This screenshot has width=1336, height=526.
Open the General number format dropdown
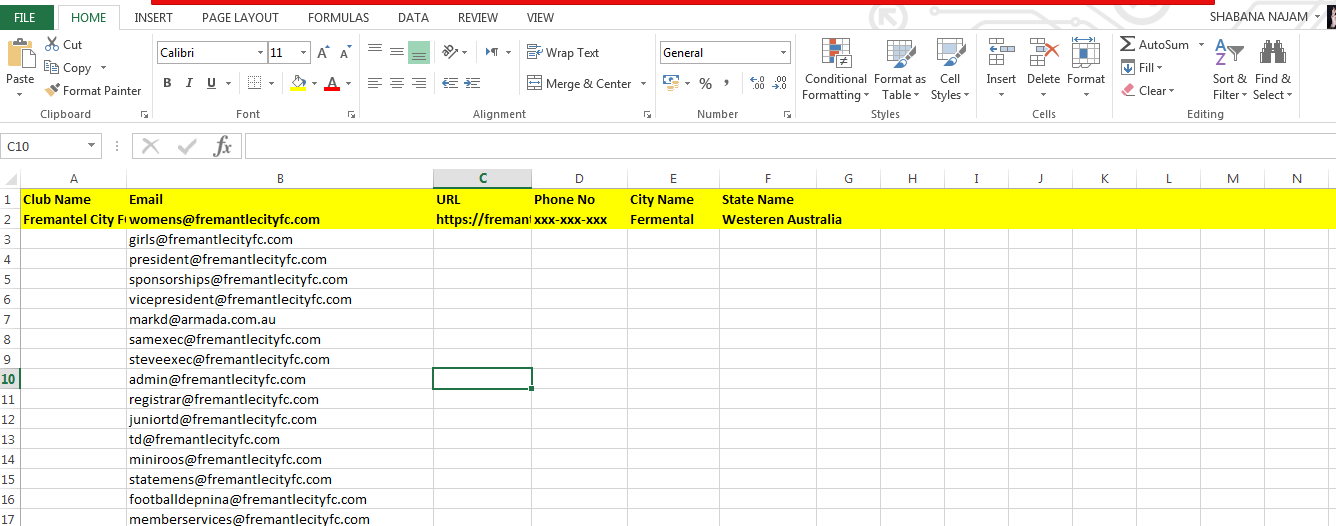(783, 53)
